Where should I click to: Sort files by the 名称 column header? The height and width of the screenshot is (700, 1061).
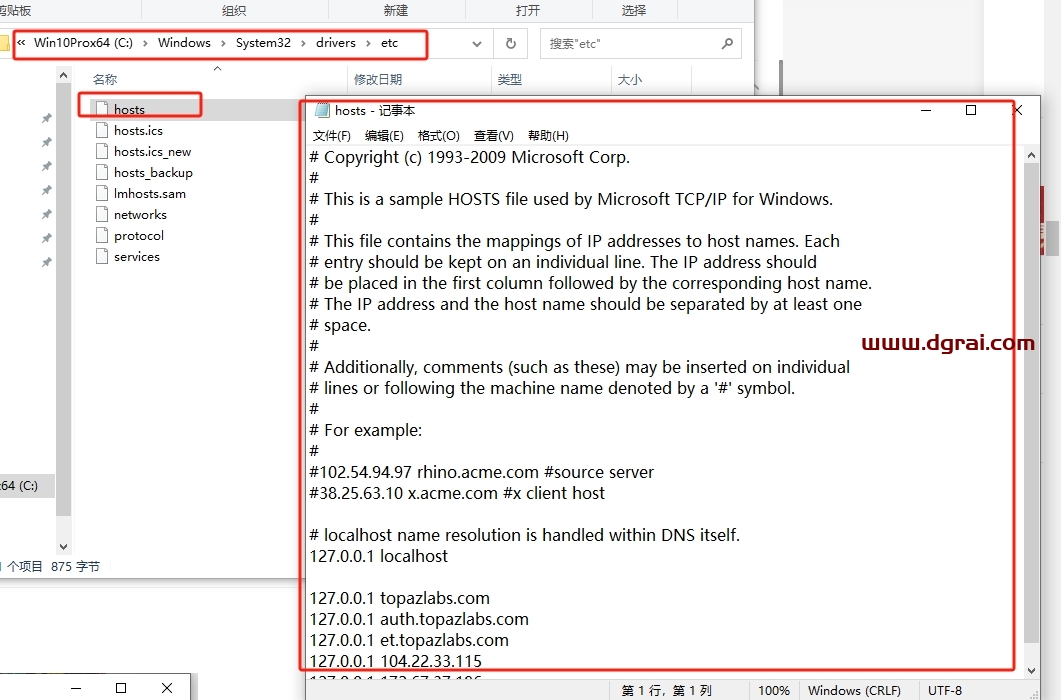(x=105, y=79)
